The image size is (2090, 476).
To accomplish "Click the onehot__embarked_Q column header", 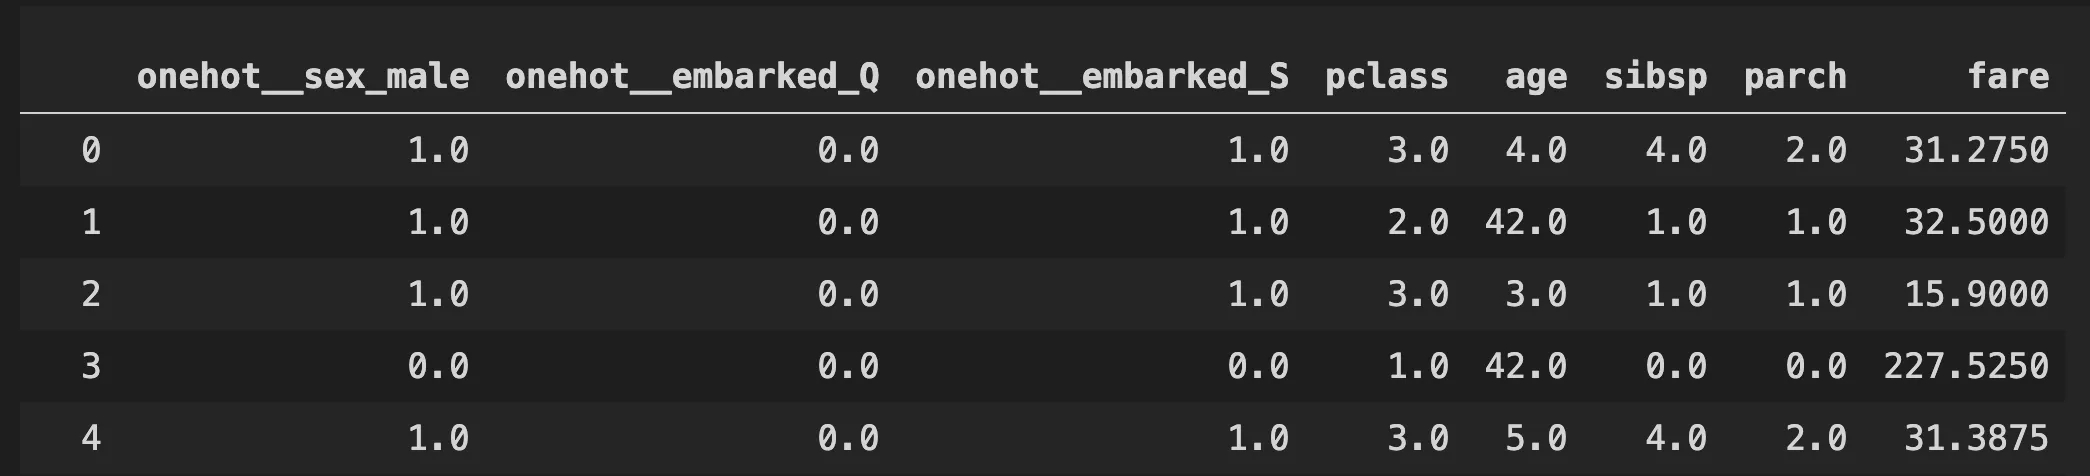I will [x=692, y=76].
